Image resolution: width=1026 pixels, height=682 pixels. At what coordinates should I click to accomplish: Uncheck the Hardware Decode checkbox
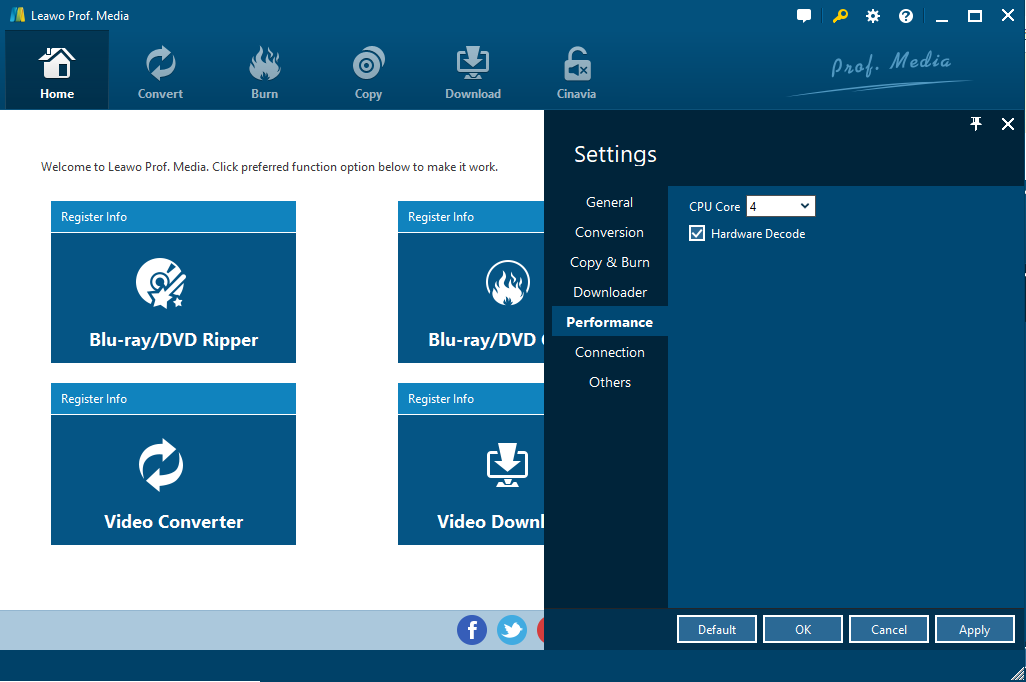698,233
